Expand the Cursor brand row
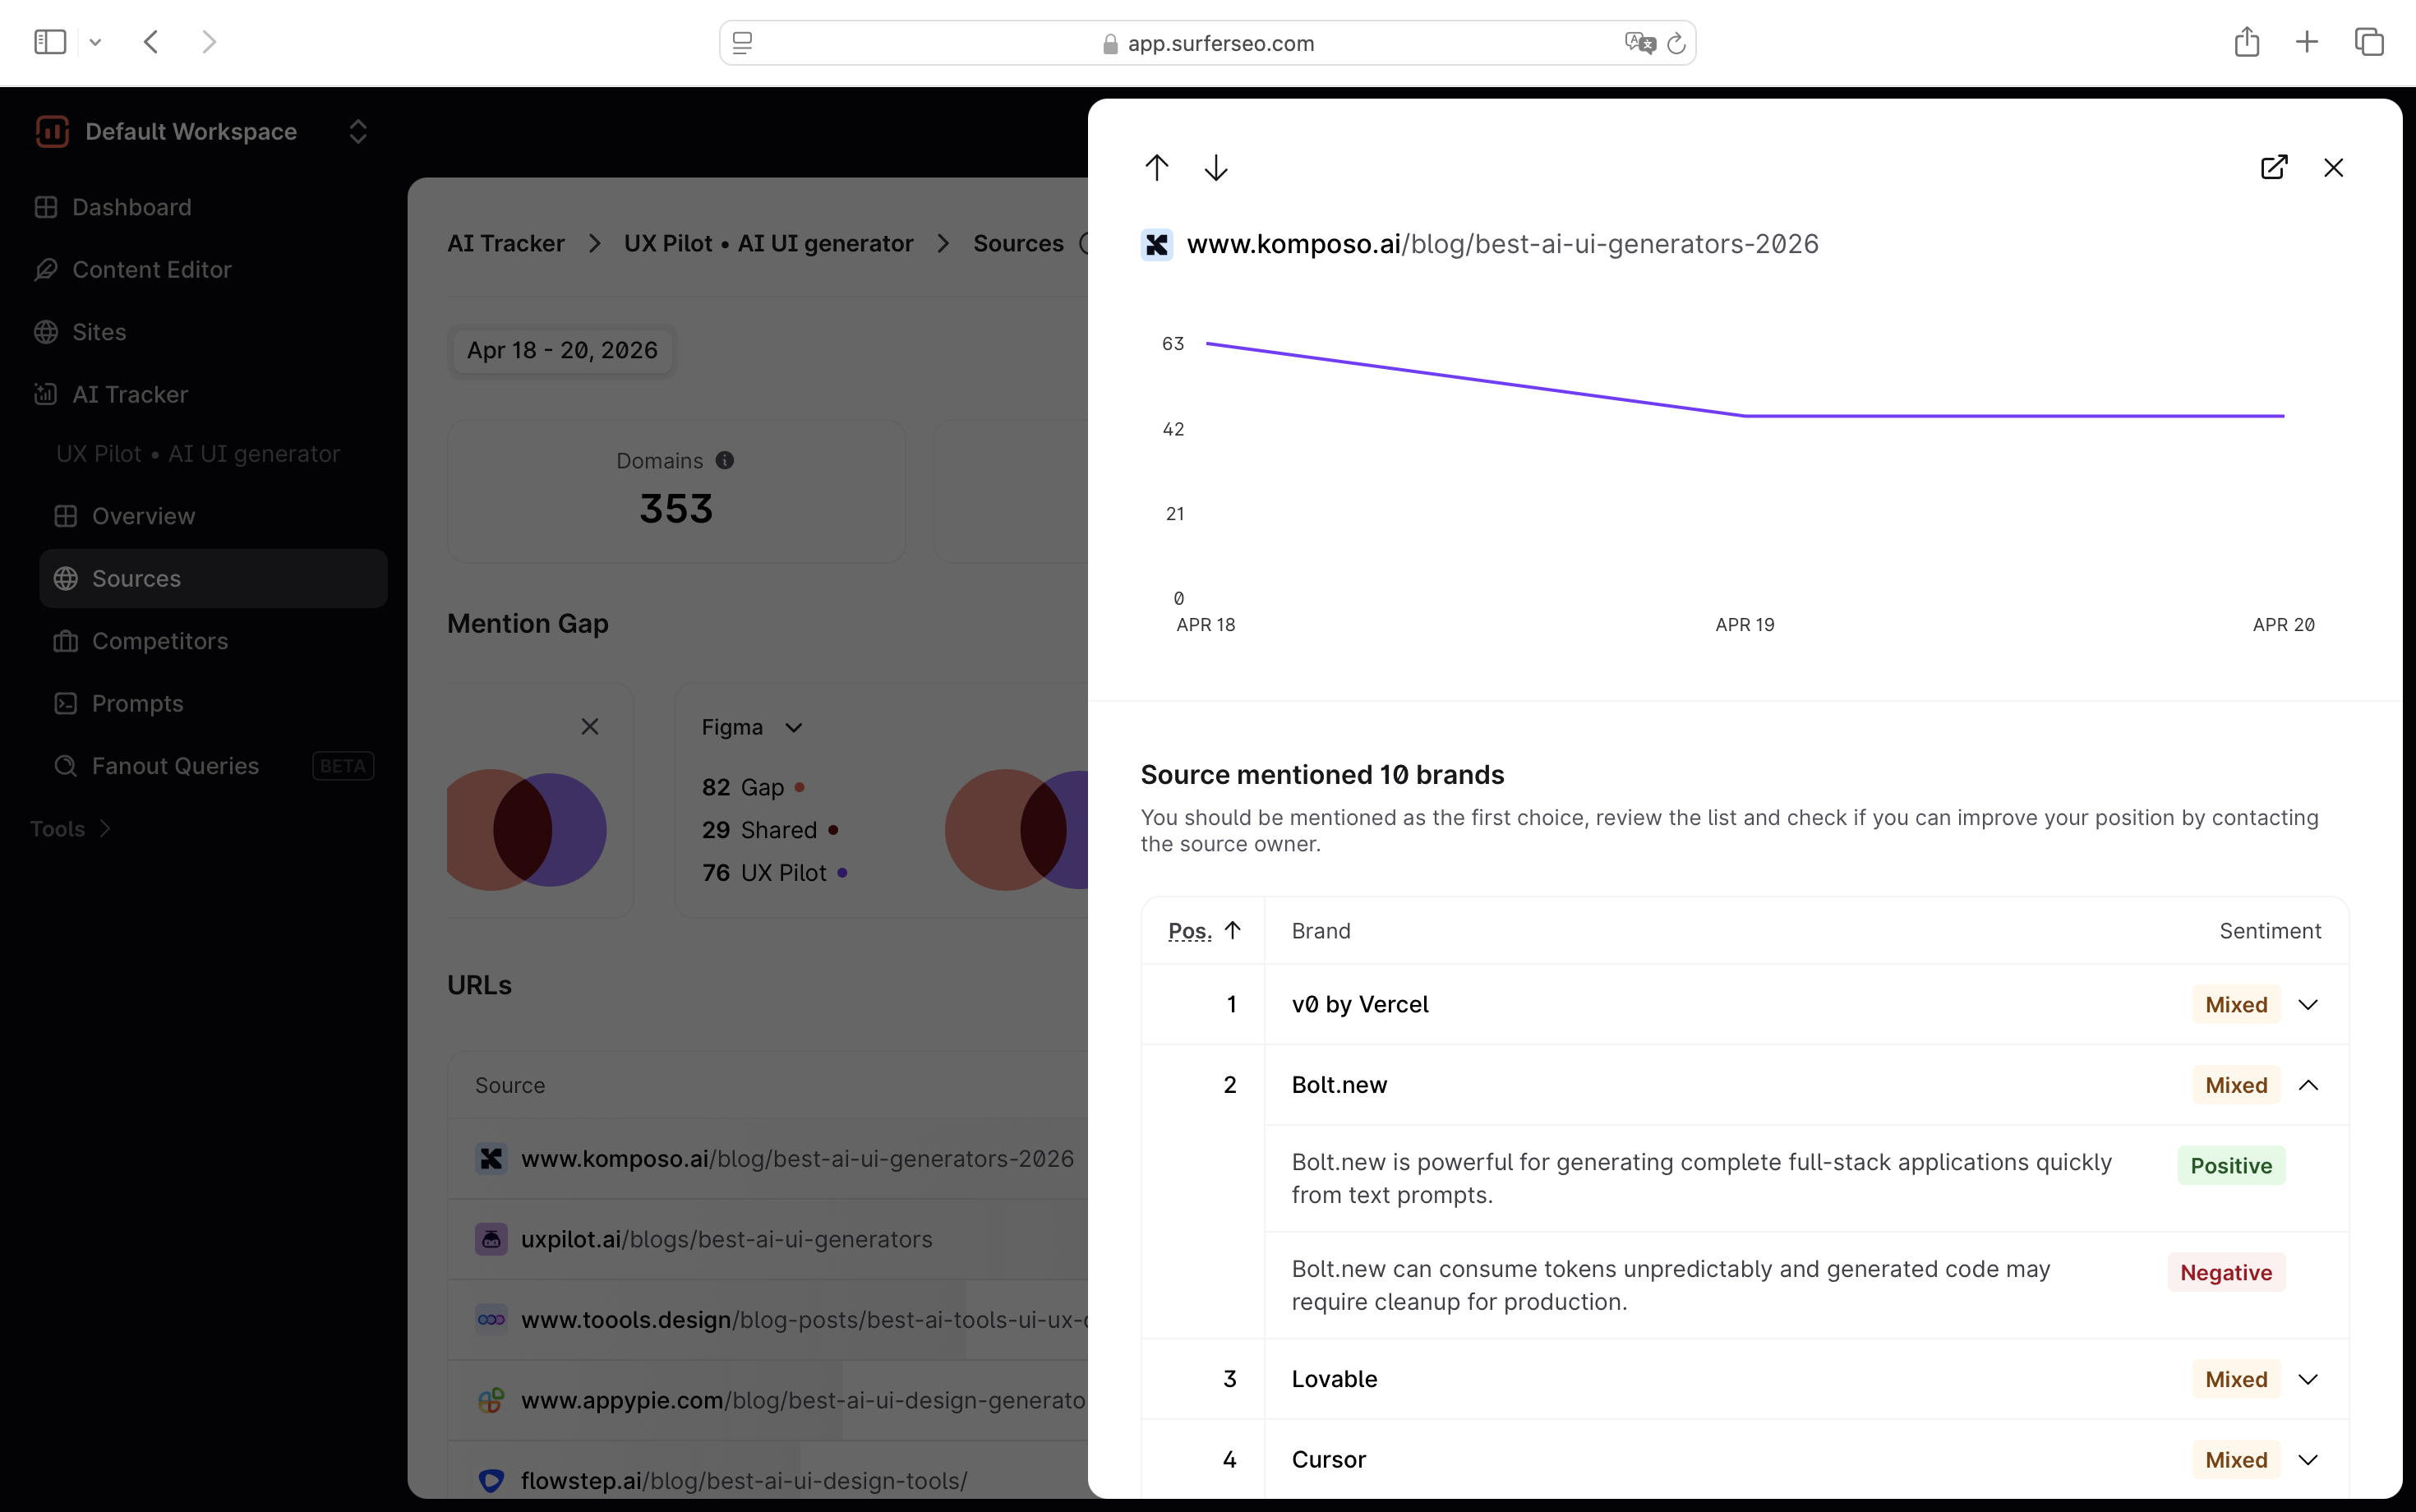This screenshot has height=1512, width=2416. pos(2307,1459)
